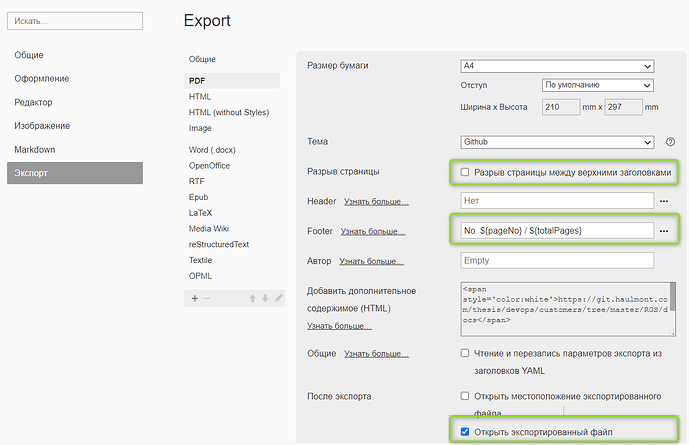Screen dimensions: 689x445
Task: Open the ellipsis options for Footer field
Action: 663,231
